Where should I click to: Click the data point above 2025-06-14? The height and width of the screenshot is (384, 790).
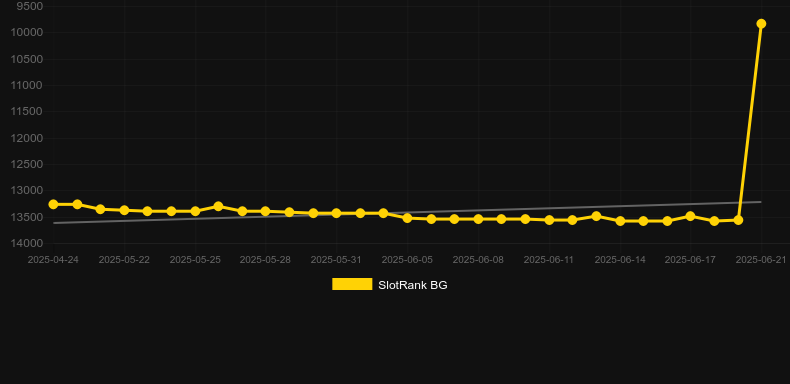pyautogui.click(x=620, y=221)
